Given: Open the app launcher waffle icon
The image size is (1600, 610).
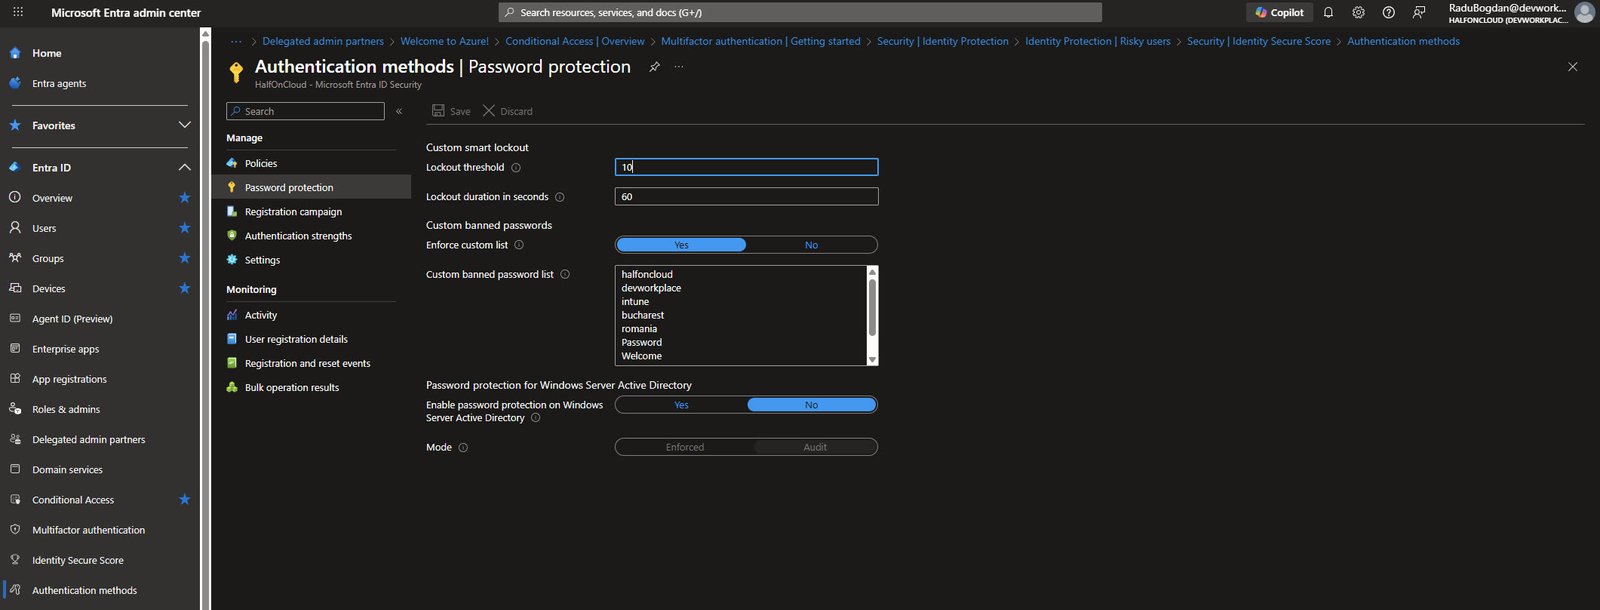Looking at the screenshot, I should 18,12.
